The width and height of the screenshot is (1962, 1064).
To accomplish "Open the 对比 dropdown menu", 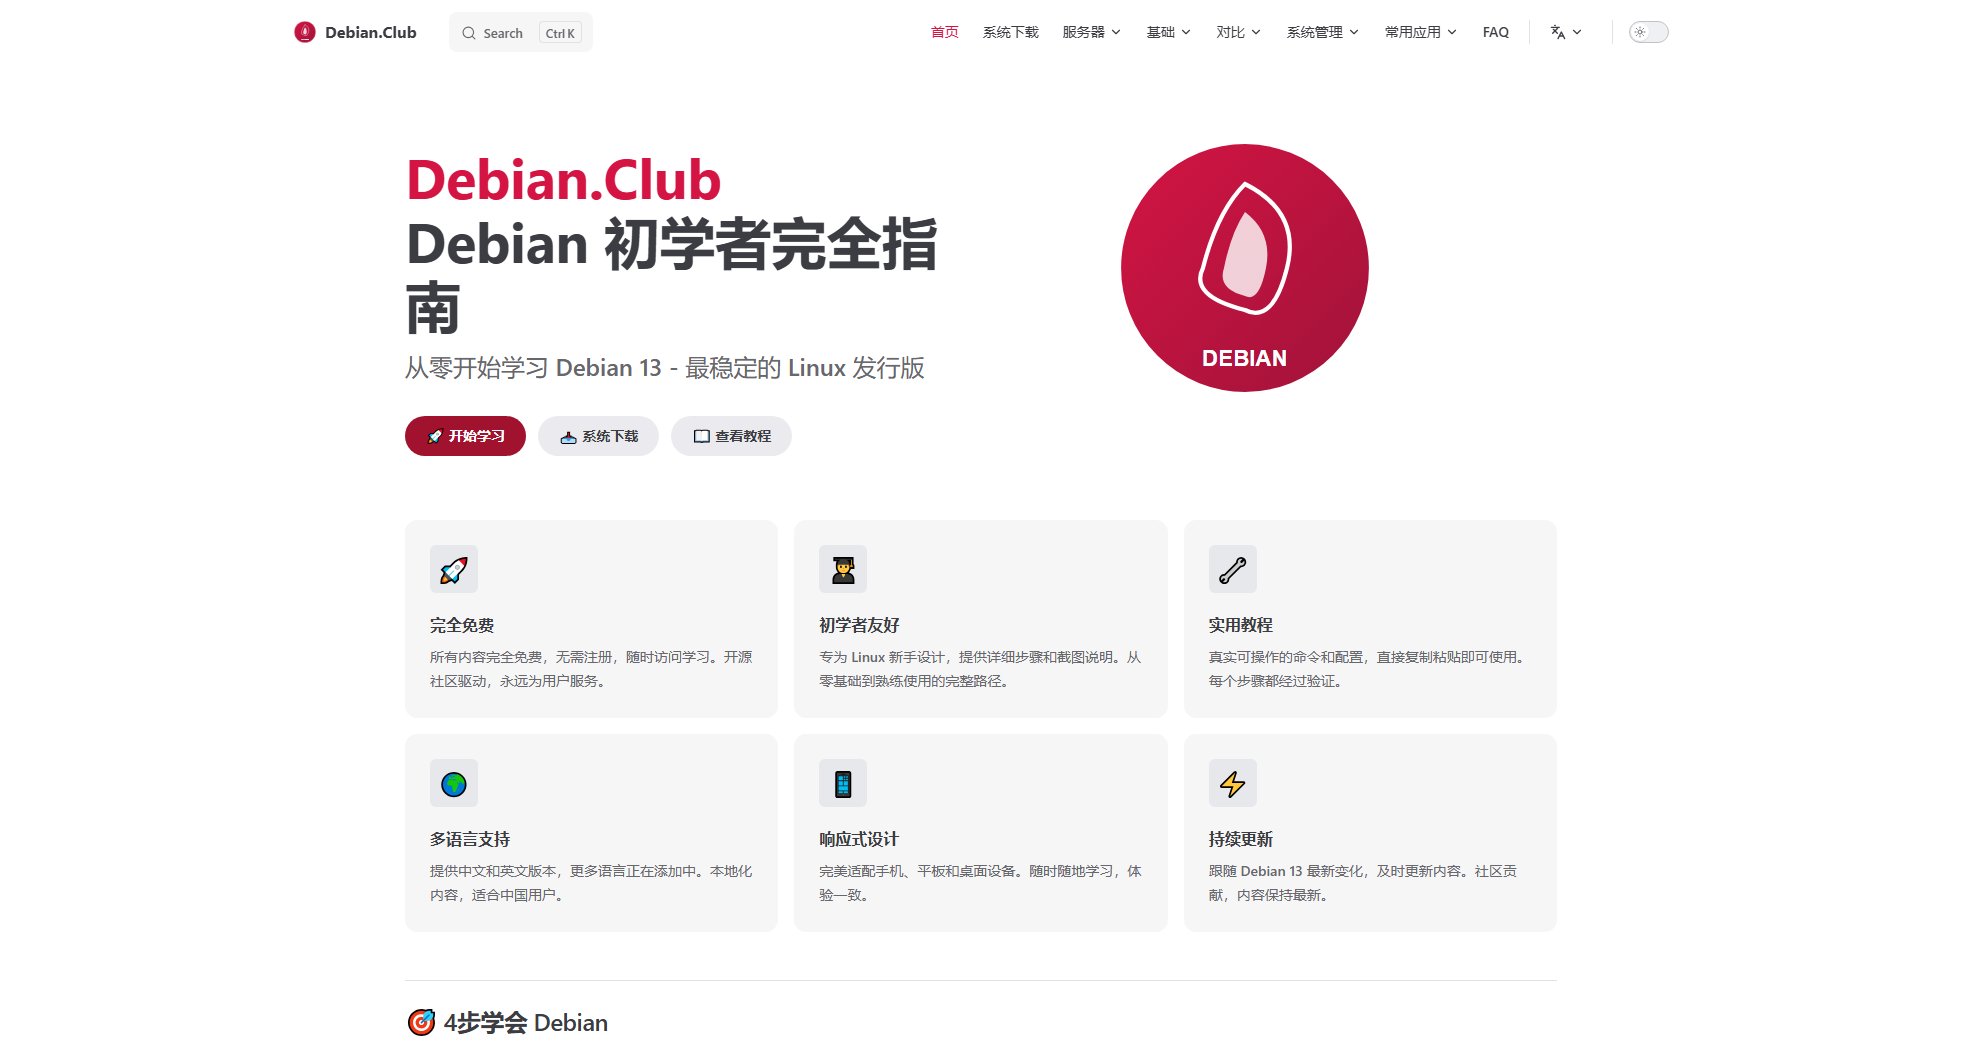I will click(x=1239, y=32).
